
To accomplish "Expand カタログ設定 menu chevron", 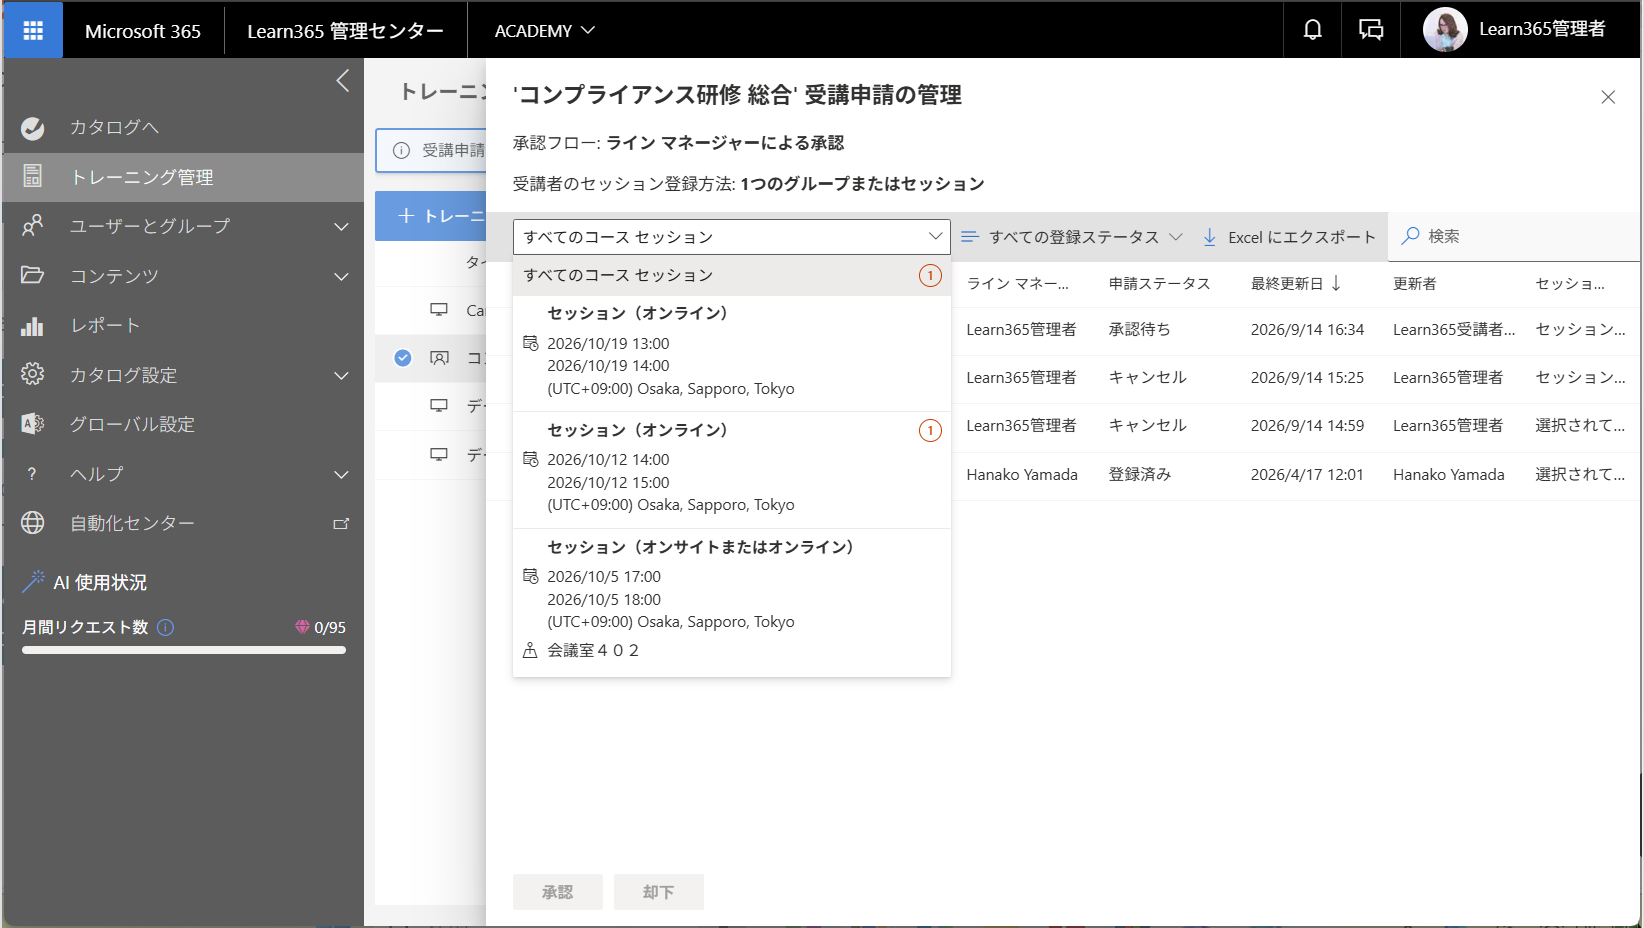I will coord(341,375).
